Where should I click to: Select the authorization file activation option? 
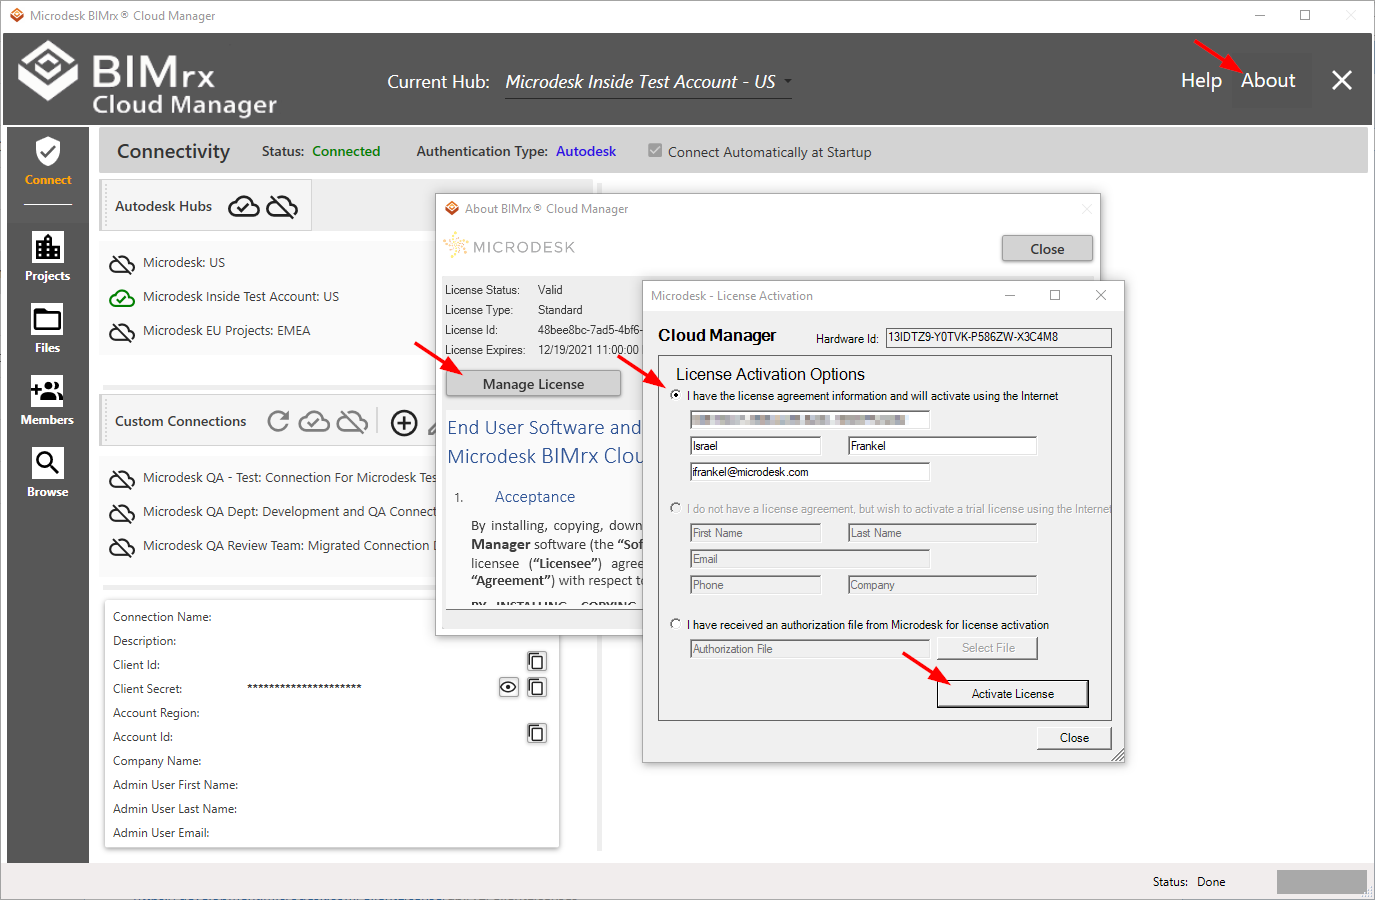click(x=676, y=624)
